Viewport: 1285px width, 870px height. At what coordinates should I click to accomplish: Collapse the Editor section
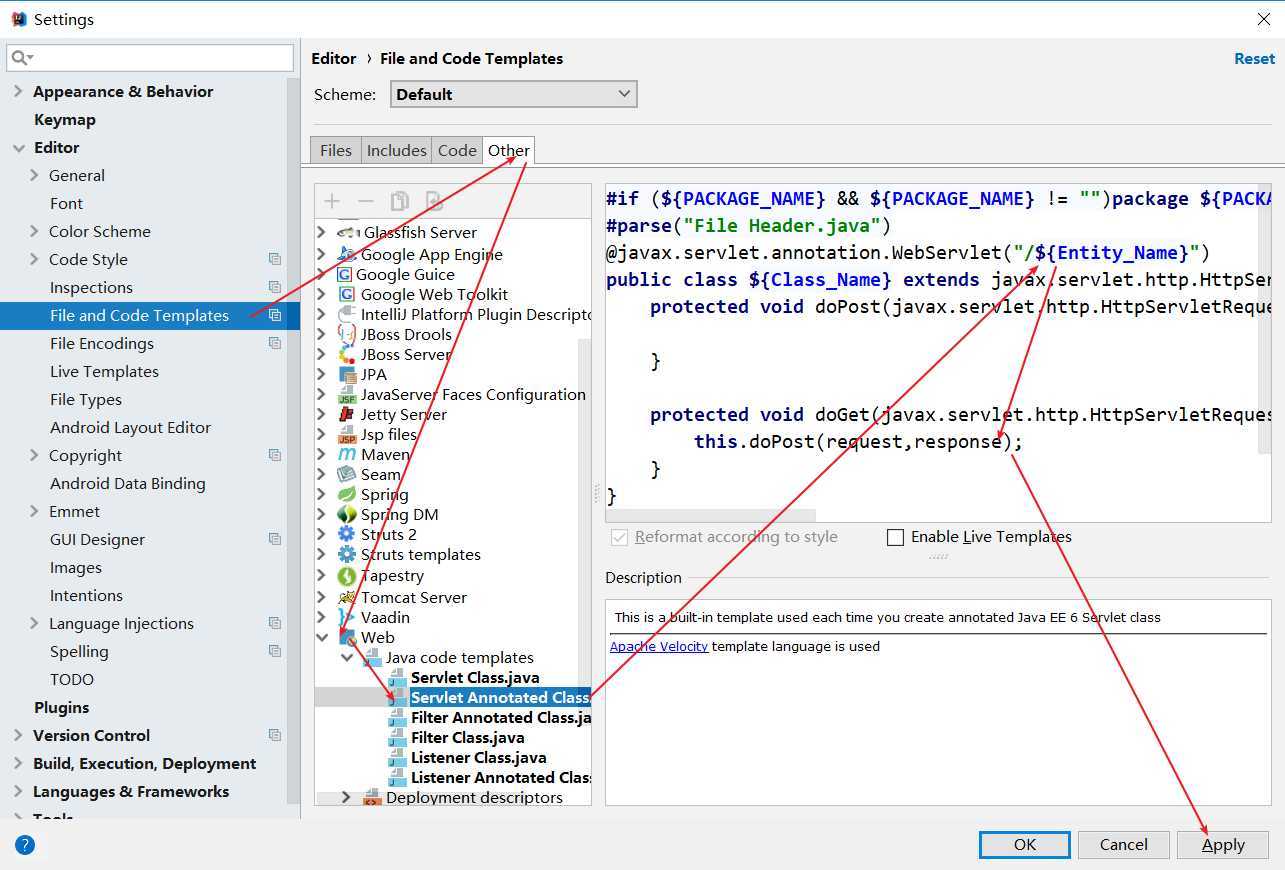coord(18,147)
